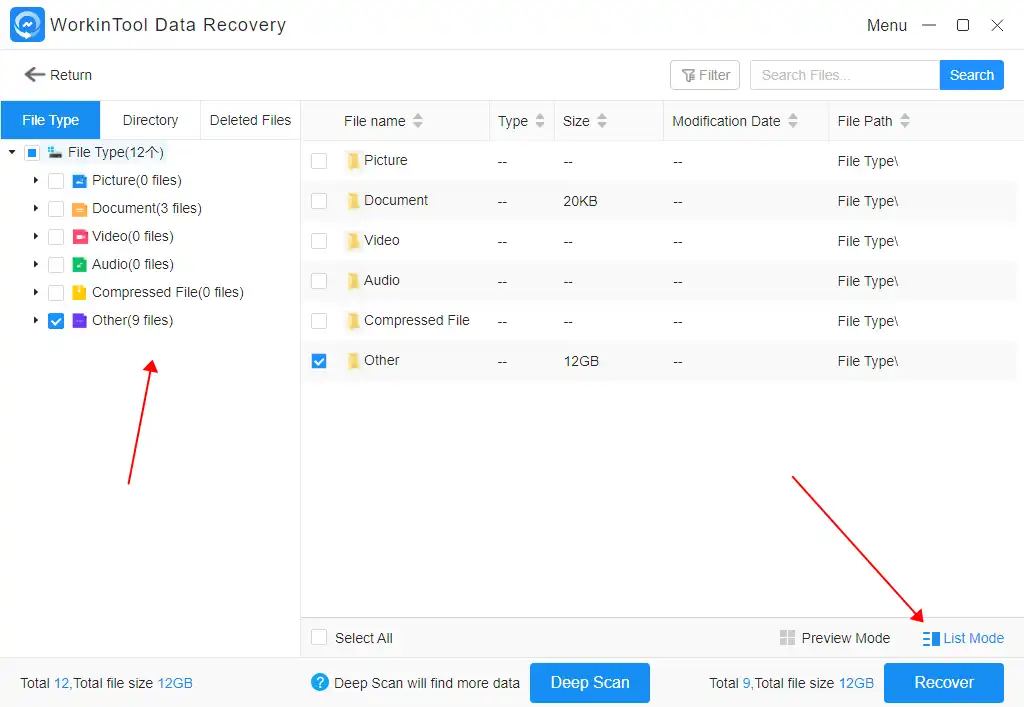Expand the Video tree node
Image resolution: width=1024 pixels, height=707 pixels.
(x=36, y=236)
